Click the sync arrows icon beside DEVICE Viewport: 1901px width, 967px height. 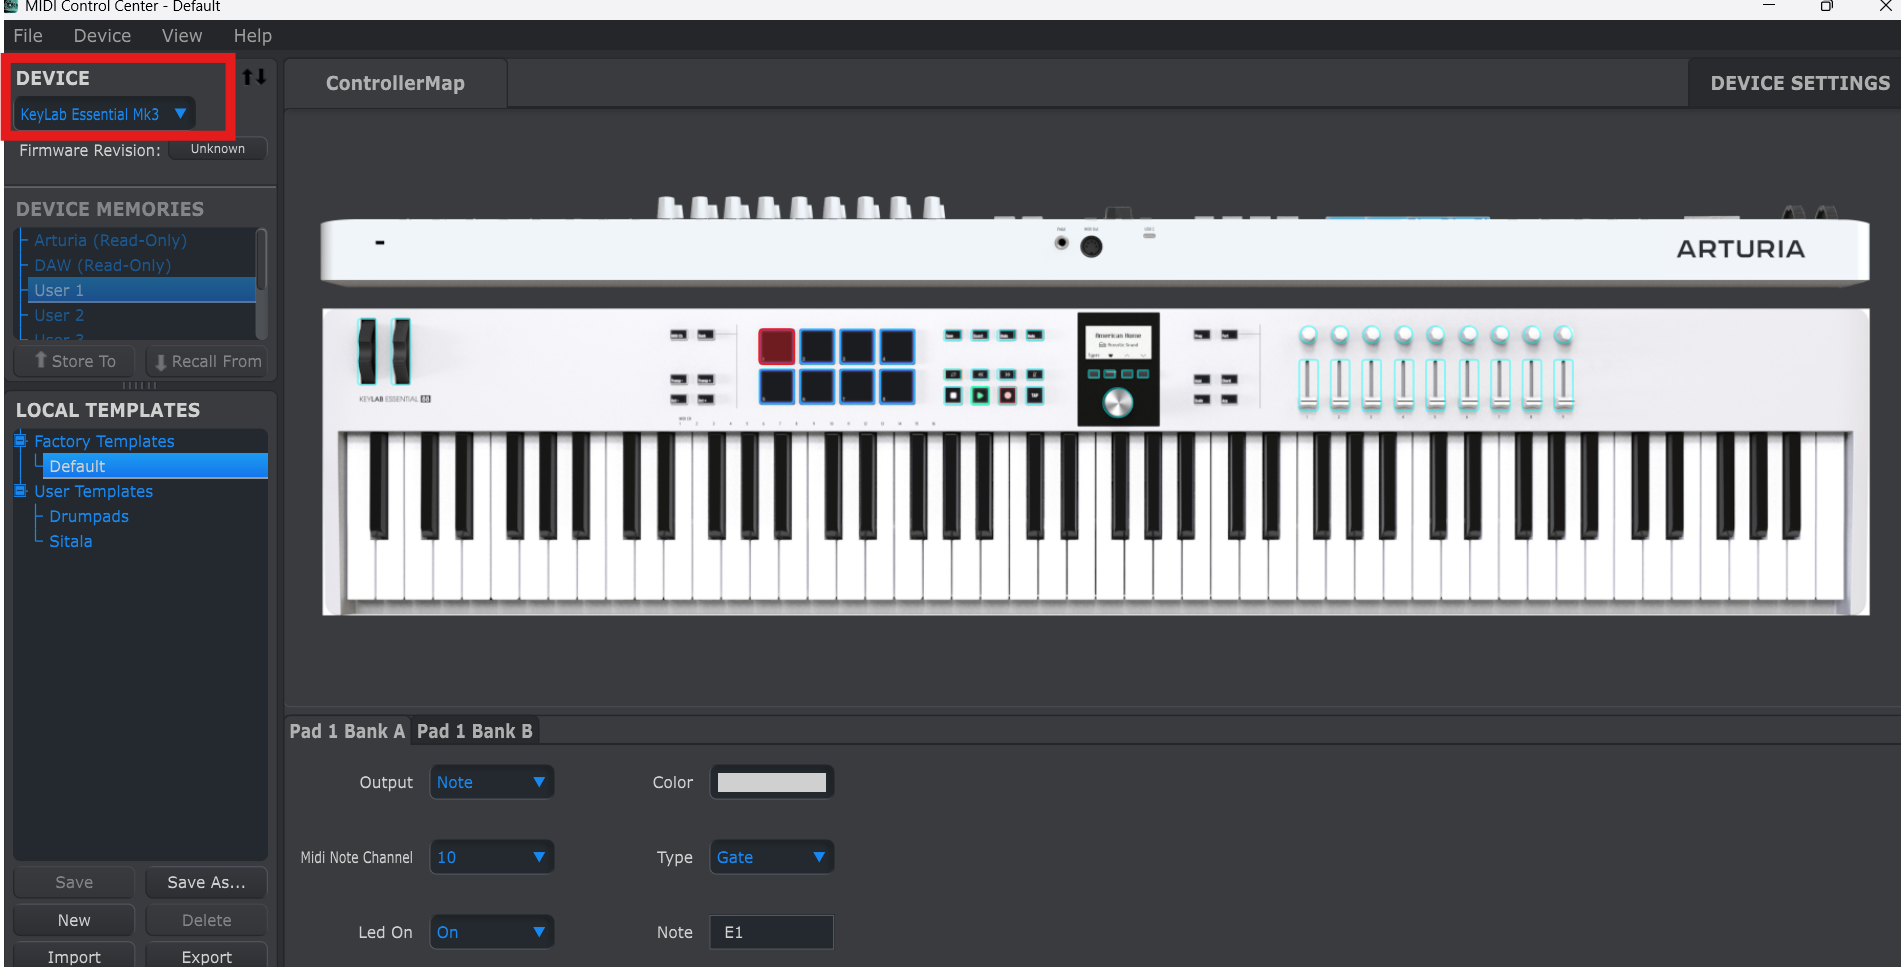254,77
